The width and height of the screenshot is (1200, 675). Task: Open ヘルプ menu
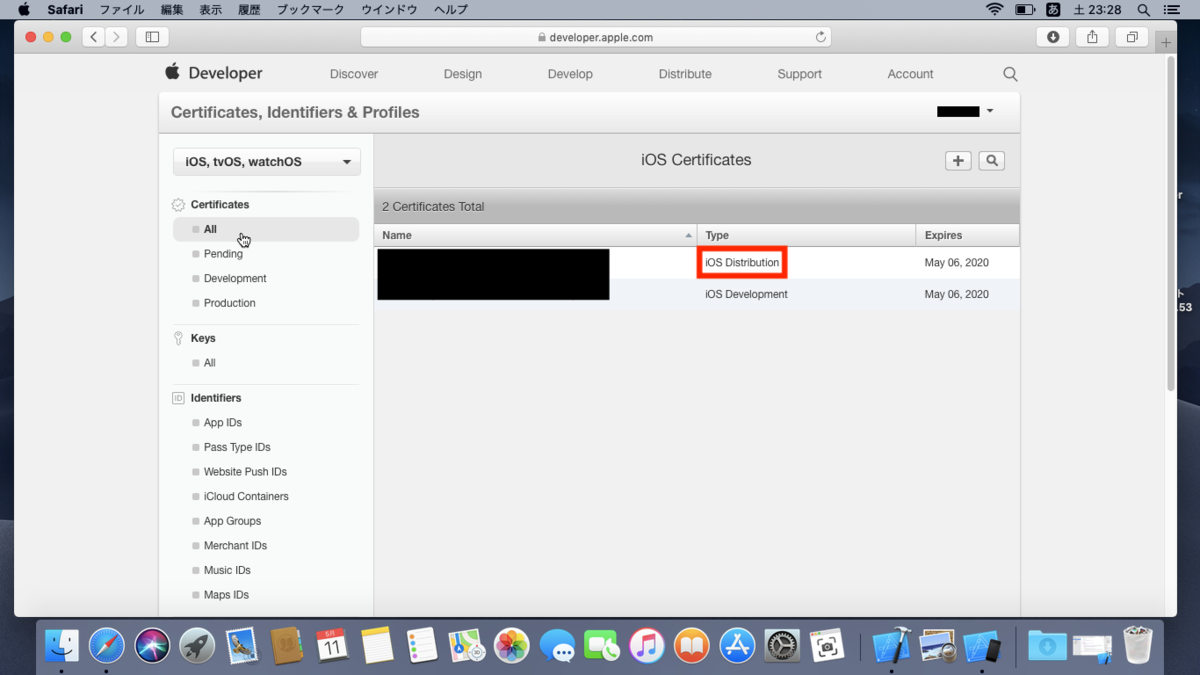click(x=451, y=9)
